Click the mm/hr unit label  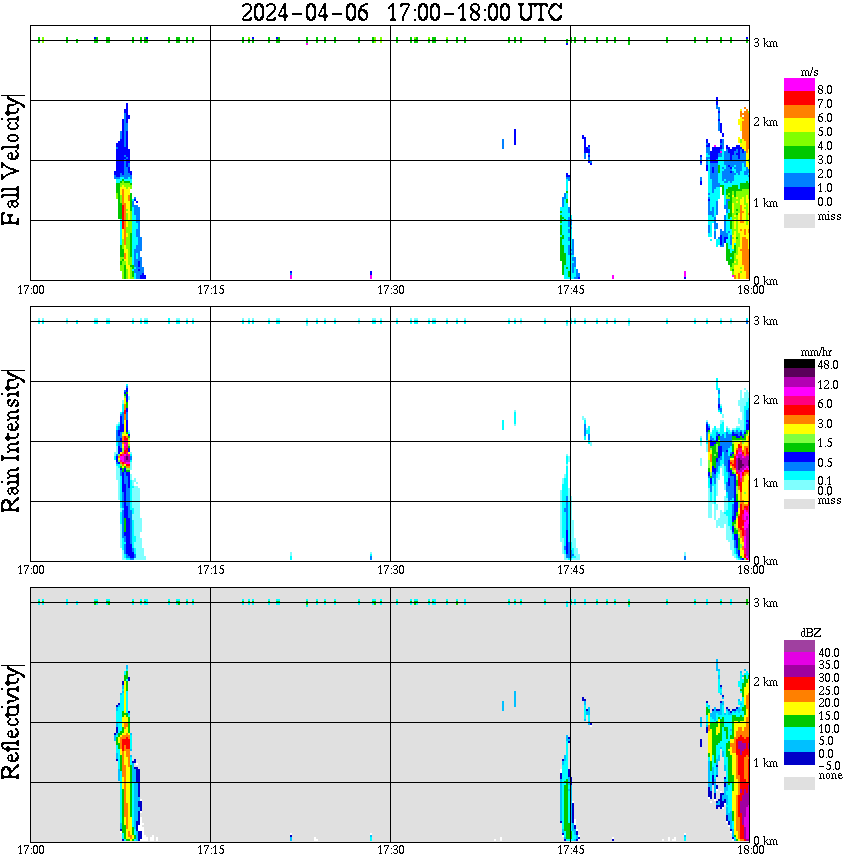click(816, 352)
